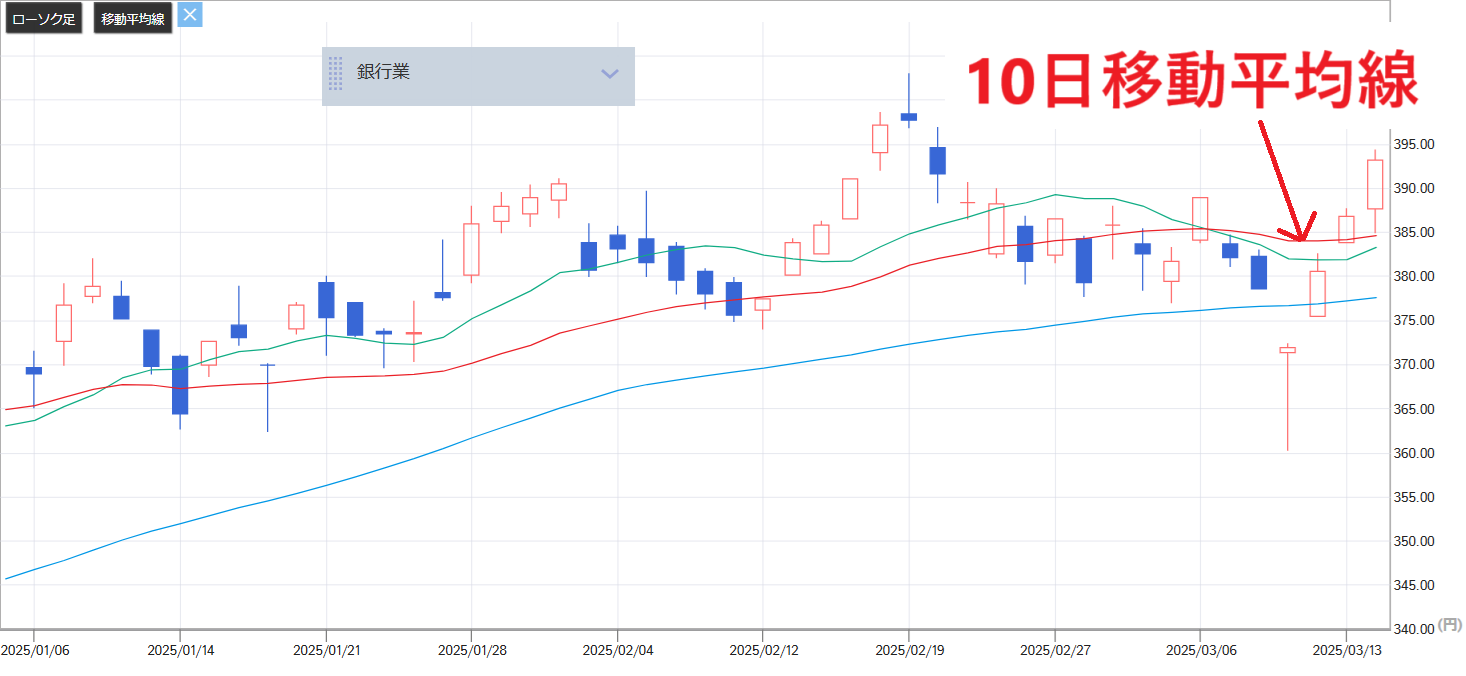Click the 2025/03/13 date label
Screen dimensions: 1466x676
coord(1346,650)
